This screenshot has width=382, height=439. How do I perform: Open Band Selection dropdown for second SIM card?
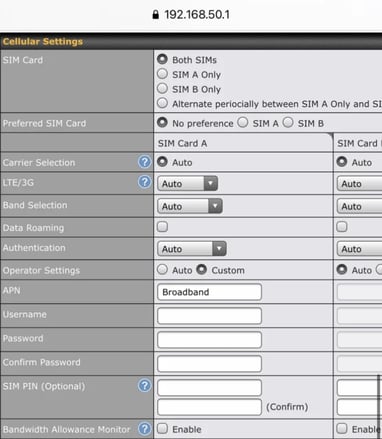coord(359,206)
